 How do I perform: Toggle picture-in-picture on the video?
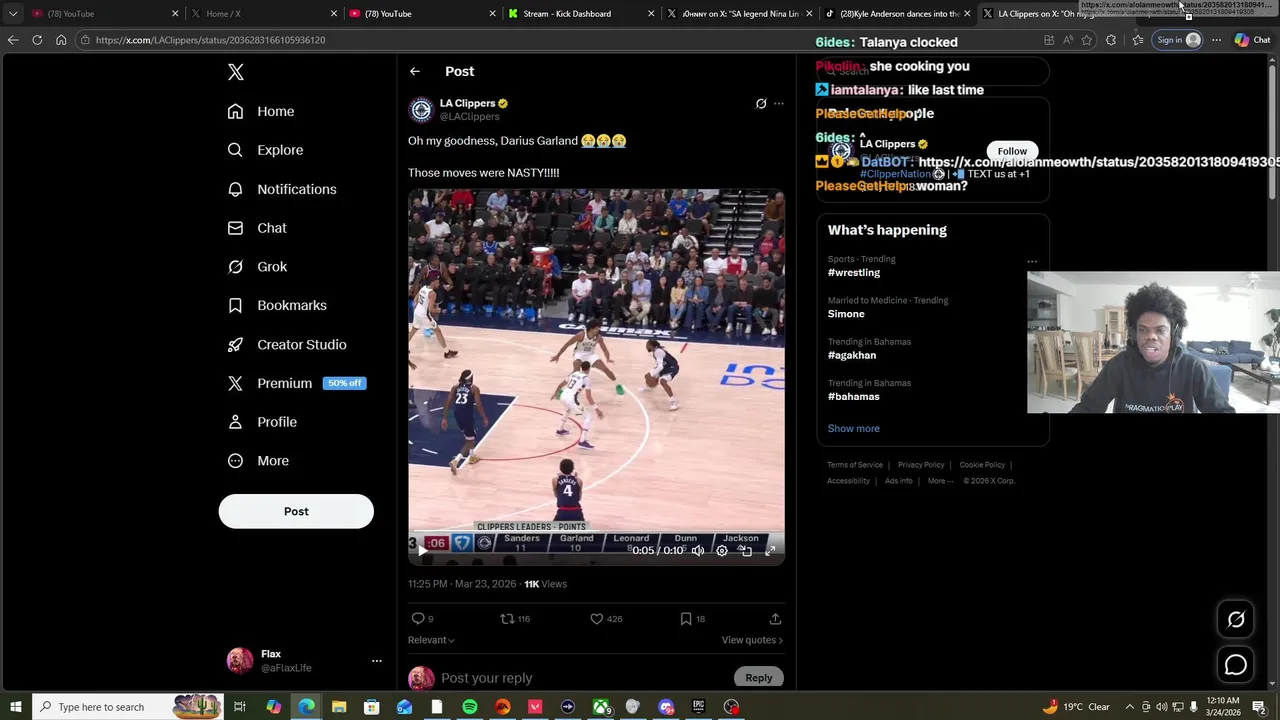click(746, 550)
